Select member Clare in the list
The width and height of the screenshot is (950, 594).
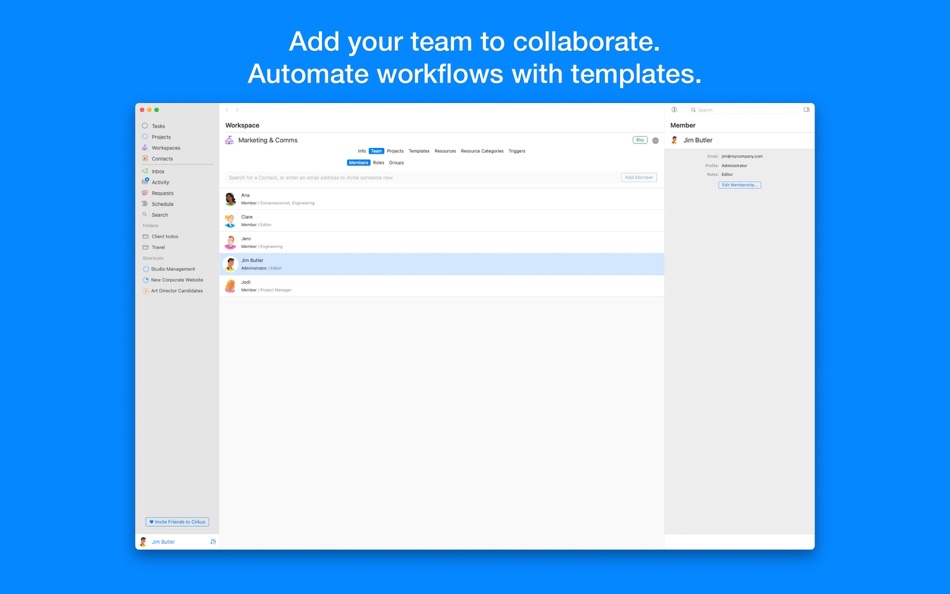click(x=442, y=221)
